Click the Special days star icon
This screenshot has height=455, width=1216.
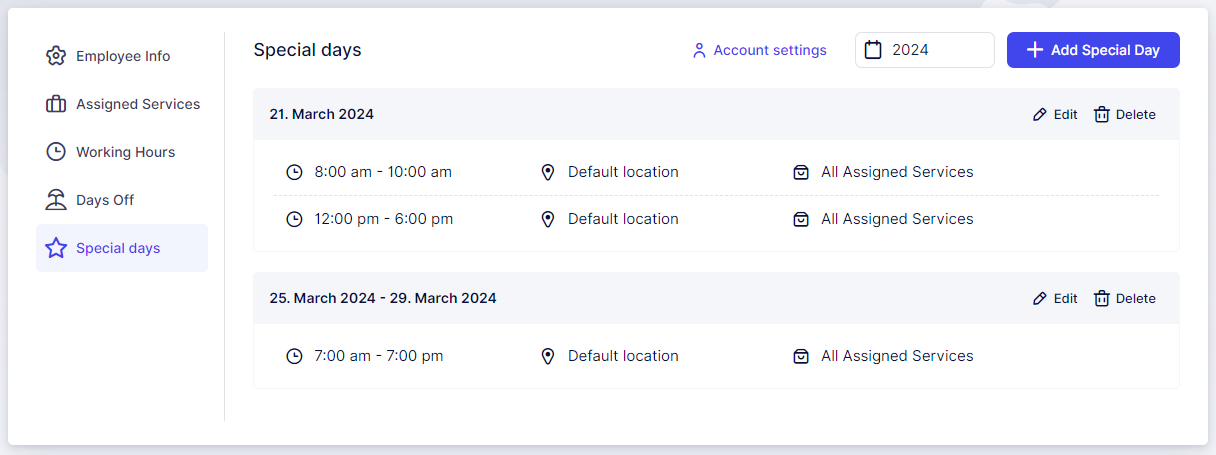(56, 248)
